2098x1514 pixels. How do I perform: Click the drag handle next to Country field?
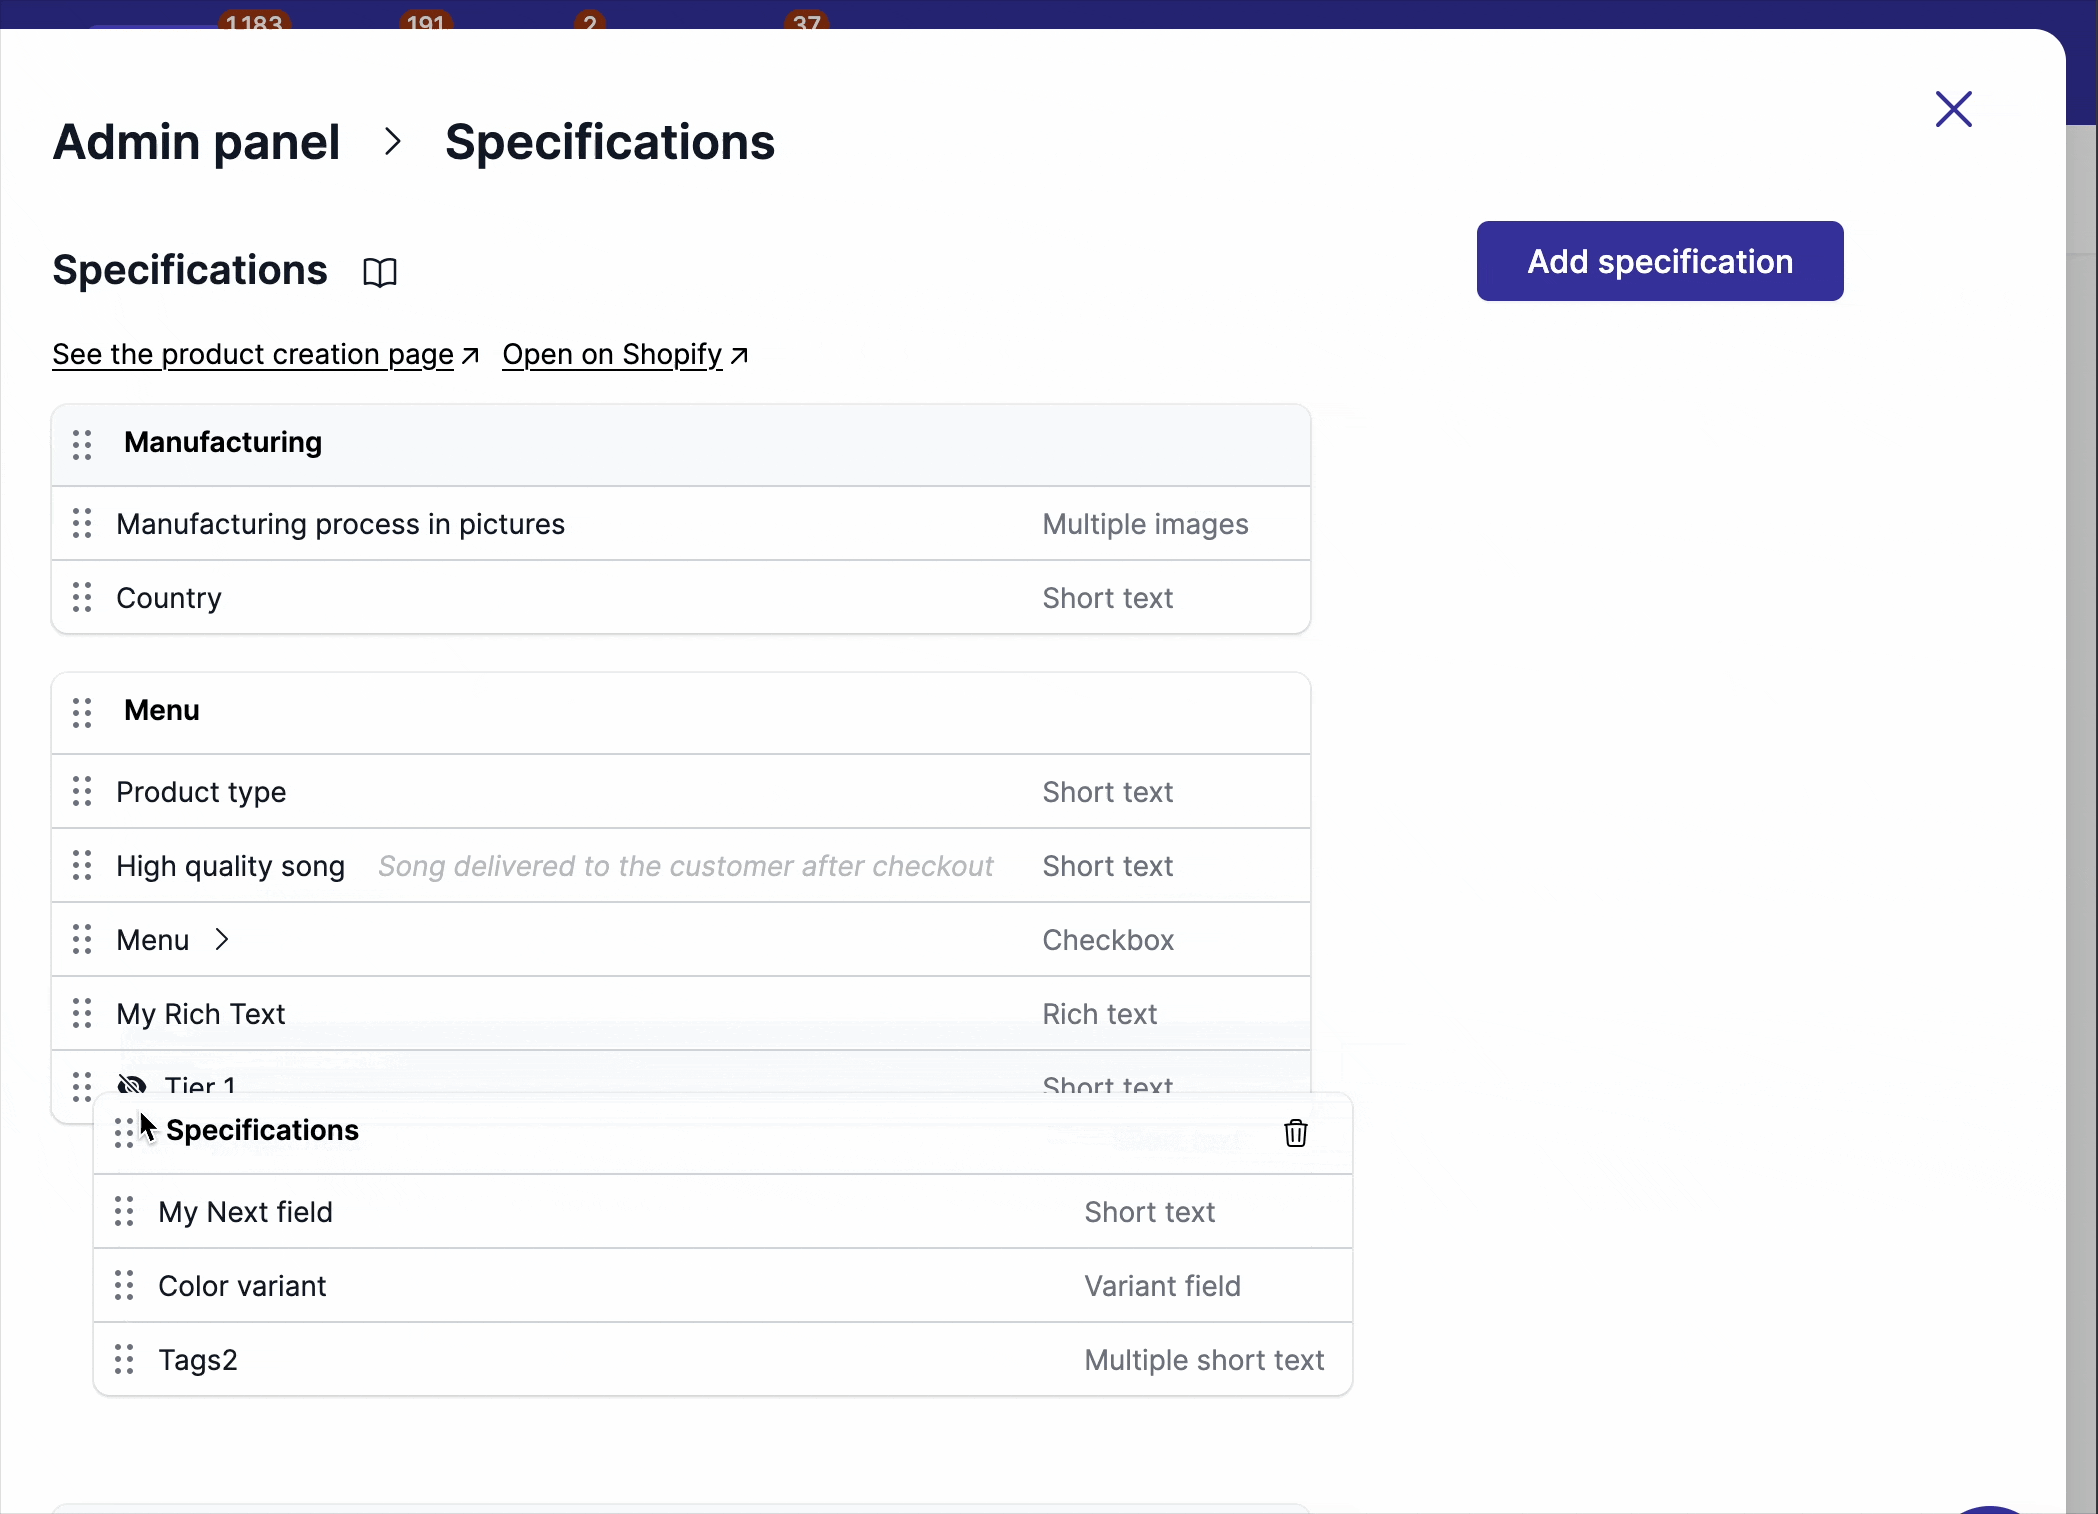click(82, 597)
